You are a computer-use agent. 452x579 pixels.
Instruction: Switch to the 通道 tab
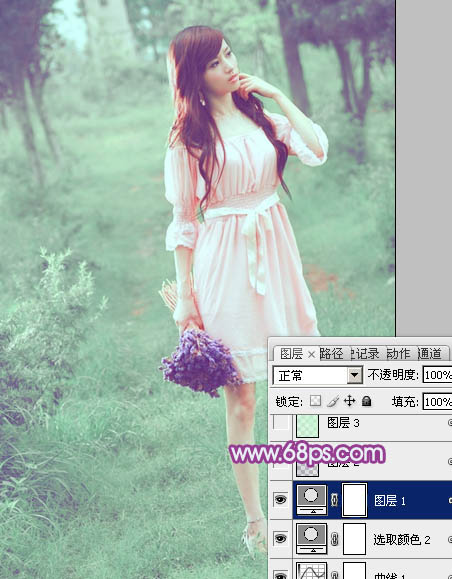click(x=429, y=354)
